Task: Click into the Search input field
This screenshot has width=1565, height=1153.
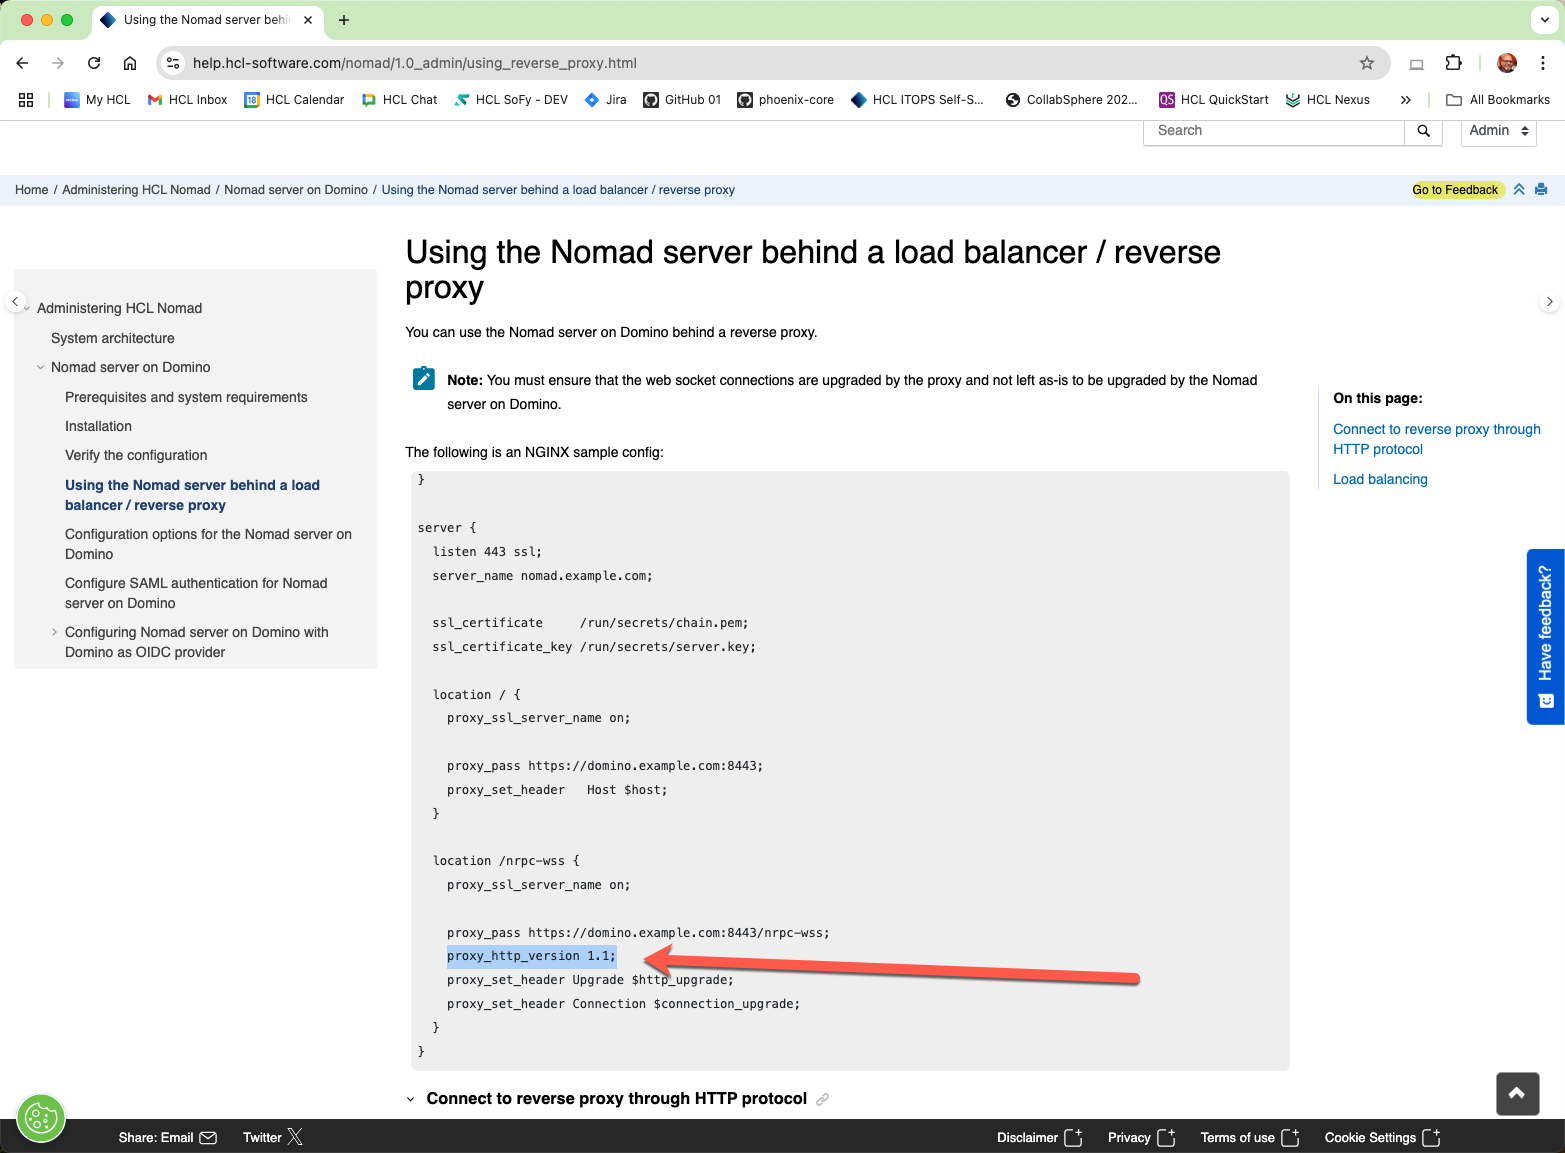Action: pyautogui.click(x=1274, y=131)
